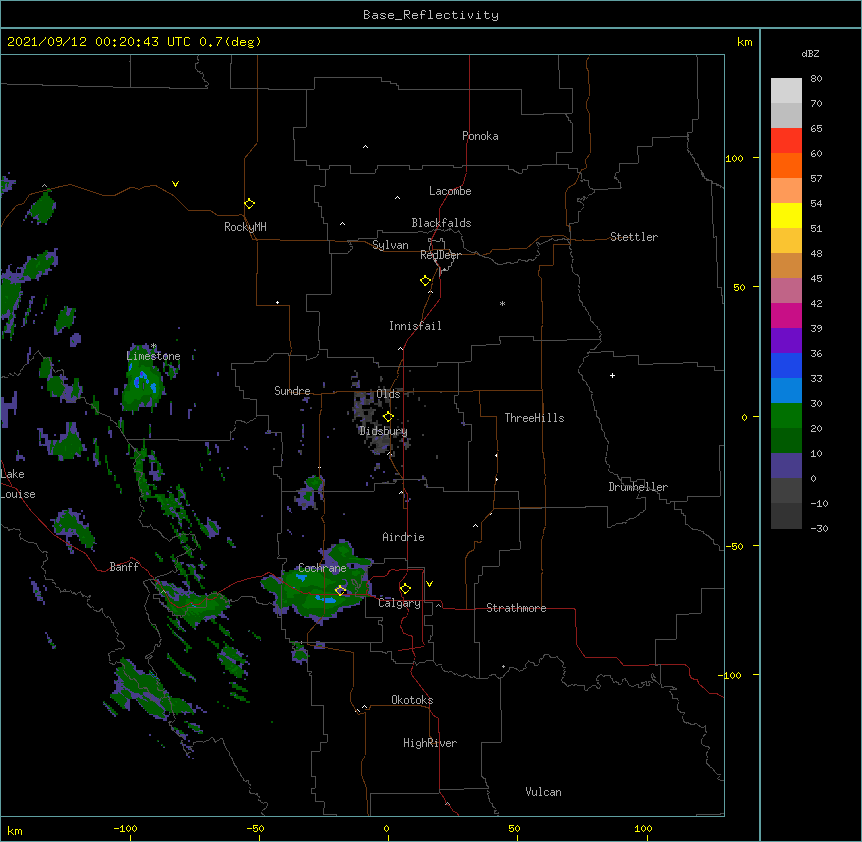Click the Airdrie city label
The width and height of the screenshot is (862, 842).
[x=403, y=537]
